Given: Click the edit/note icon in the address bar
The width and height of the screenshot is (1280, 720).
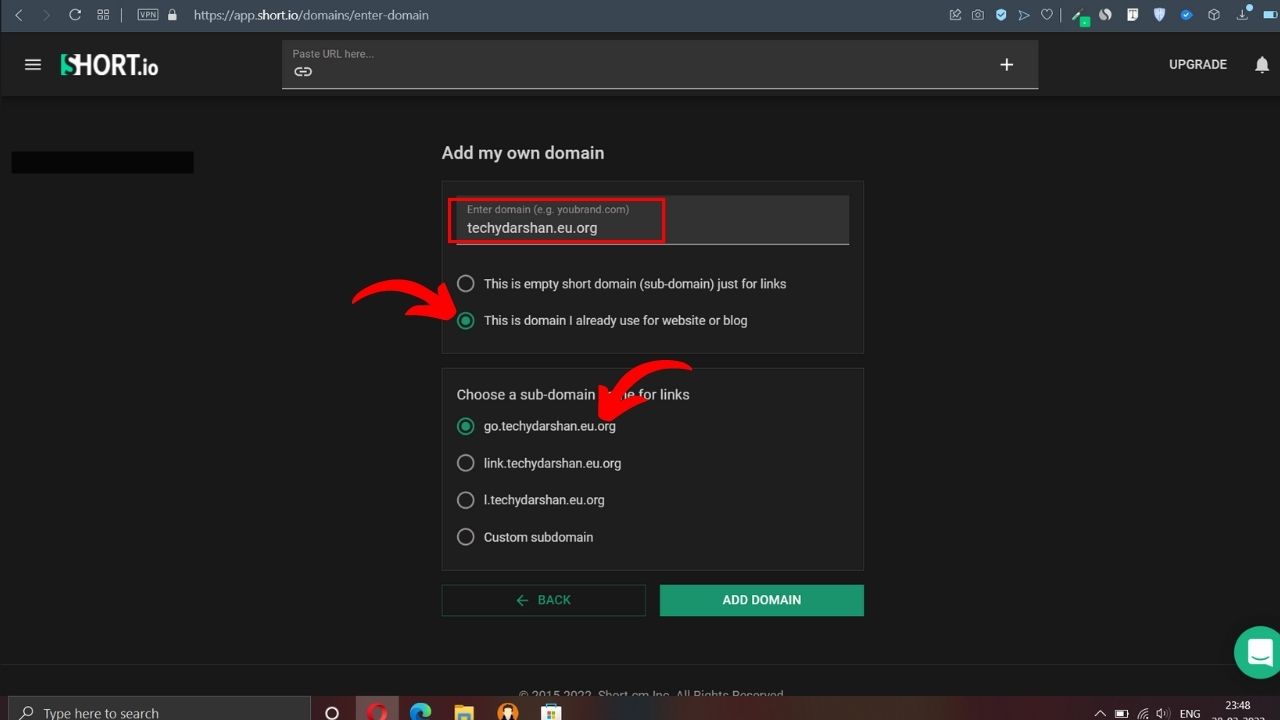Looking at the screenshot, I should pyautogui.click(x=955, y=15).
